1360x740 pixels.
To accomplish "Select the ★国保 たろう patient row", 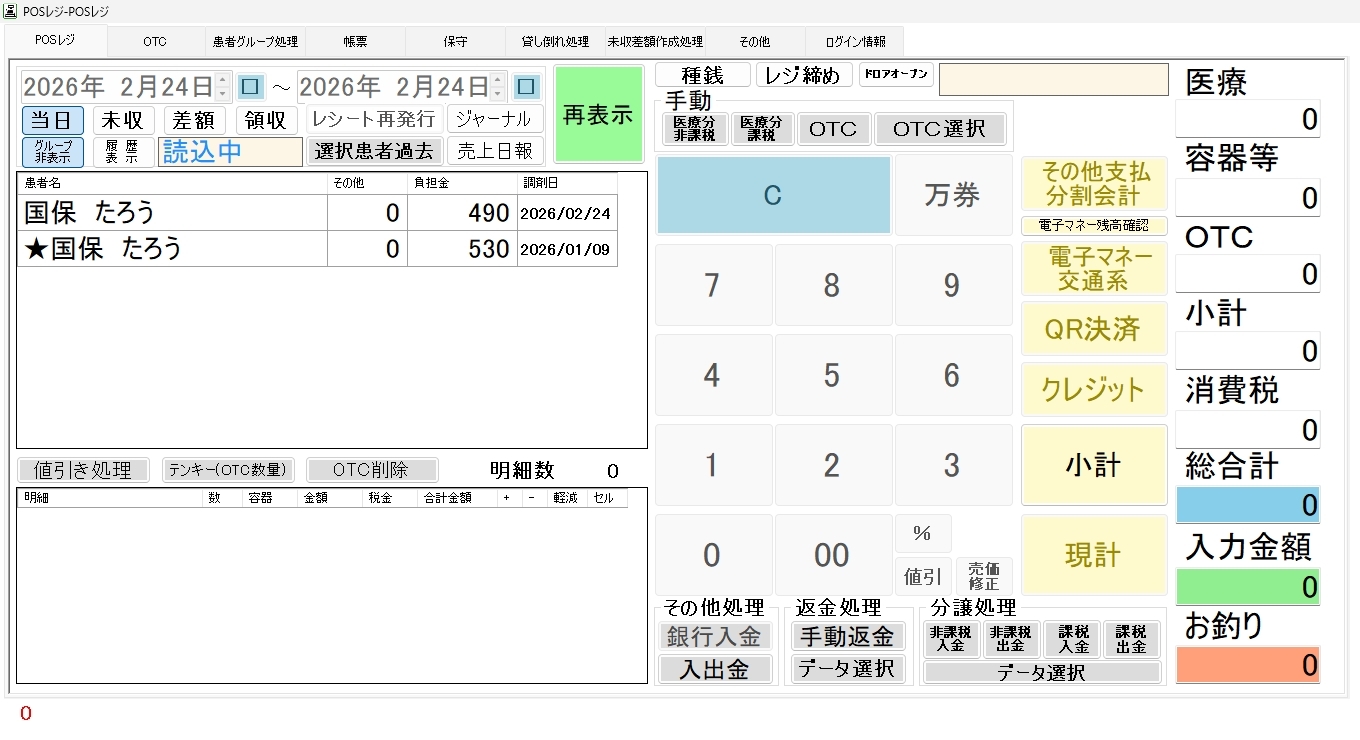I will click(170, 249).
